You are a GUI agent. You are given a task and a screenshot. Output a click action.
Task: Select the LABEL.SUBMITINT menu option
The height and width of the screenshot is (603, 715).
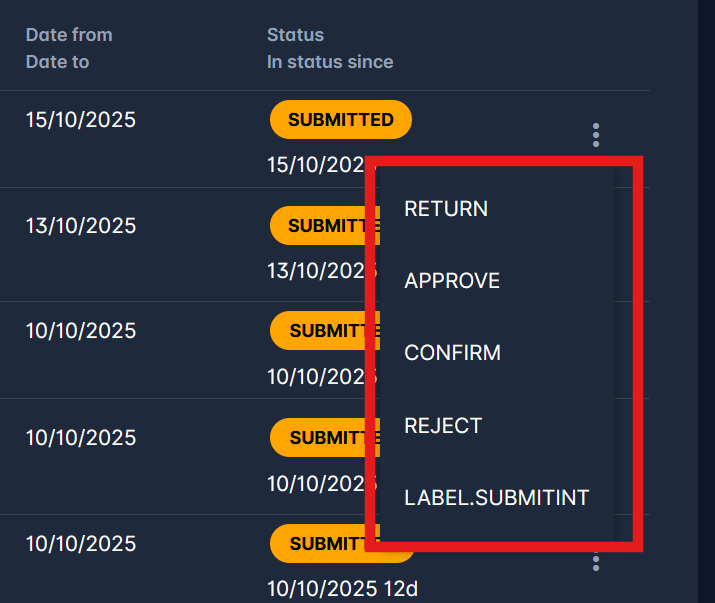coord(496,498)
